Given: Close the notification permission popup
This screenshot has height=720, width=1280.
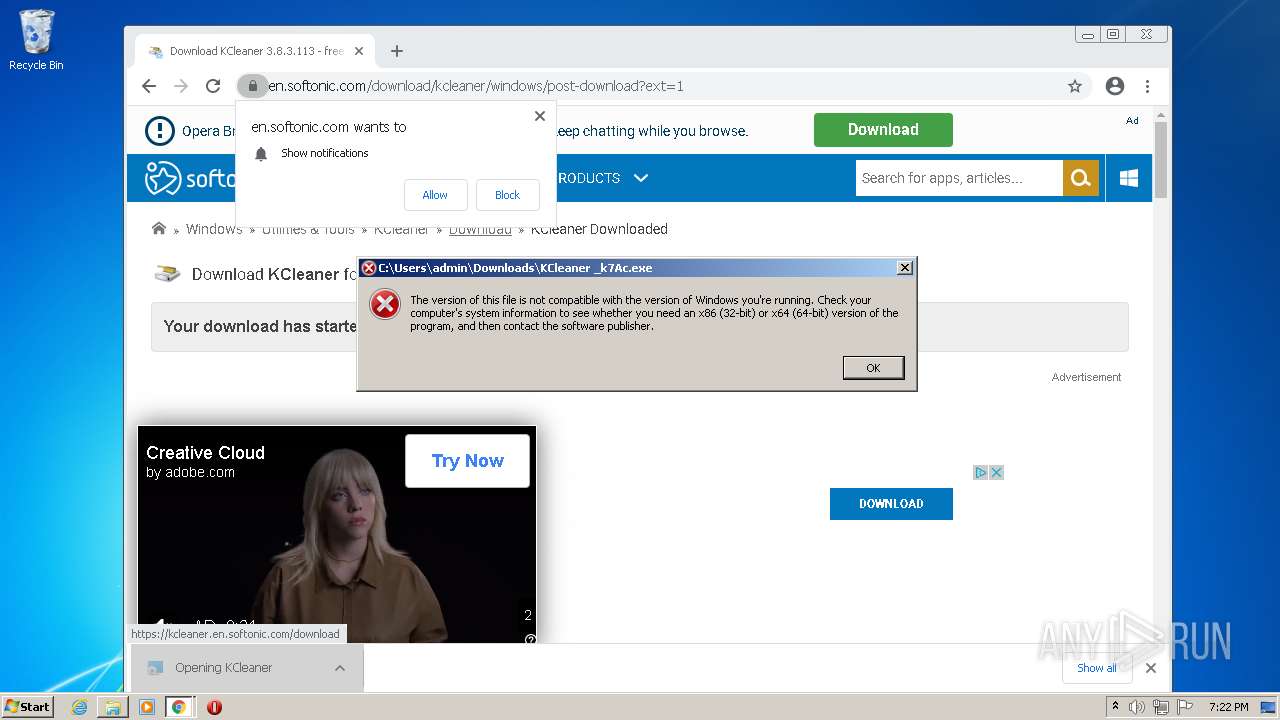Looking at the screenshot, I should click(x=540, y=116).
